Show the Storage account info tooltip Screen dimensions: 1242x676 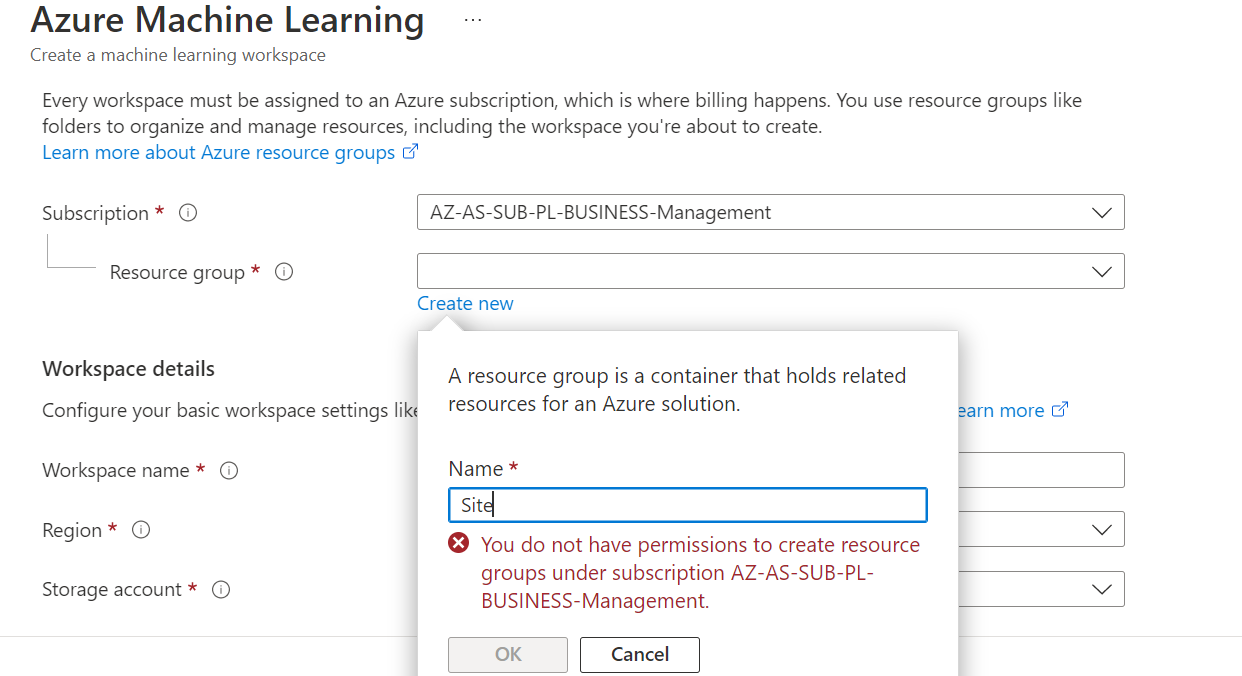[221, 590]
